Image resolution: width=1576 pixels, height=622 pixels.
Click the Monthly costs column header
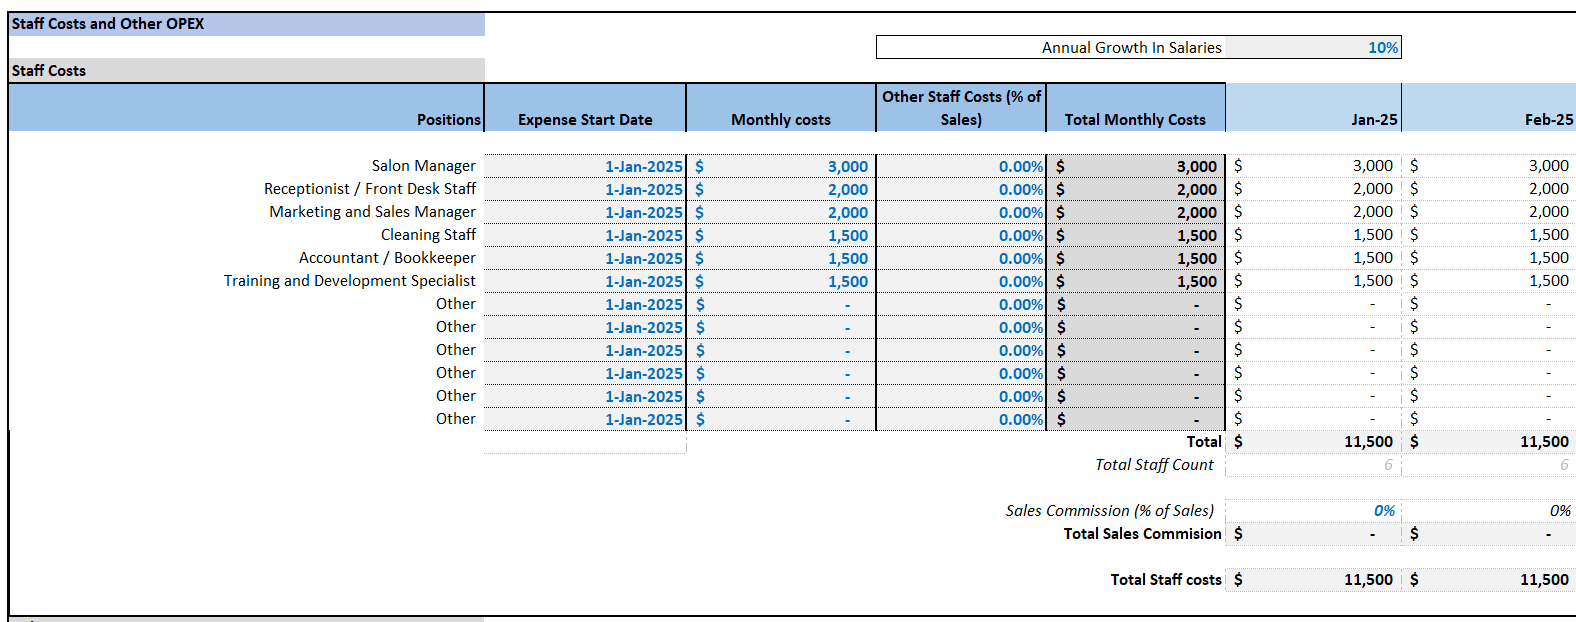tap(781, 108)
